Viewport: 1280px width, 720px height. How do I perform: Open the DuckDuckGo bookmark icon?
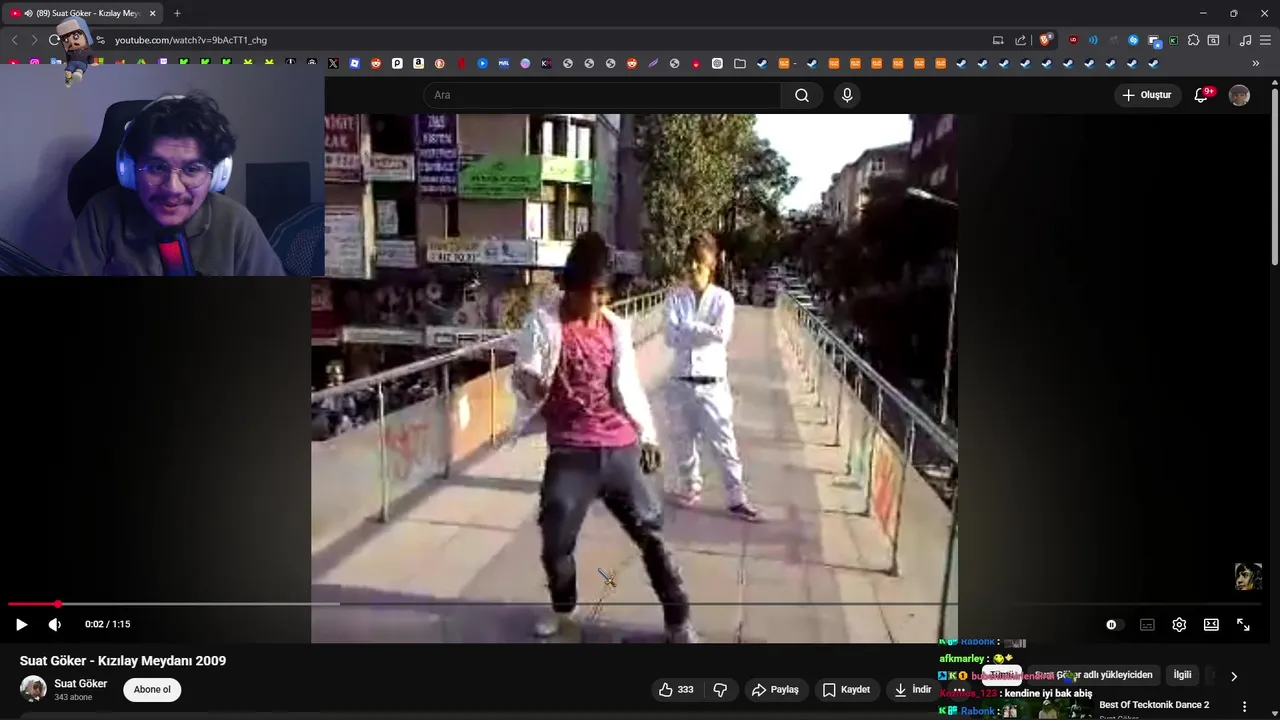pyautogui.click(x=440, y=63)
